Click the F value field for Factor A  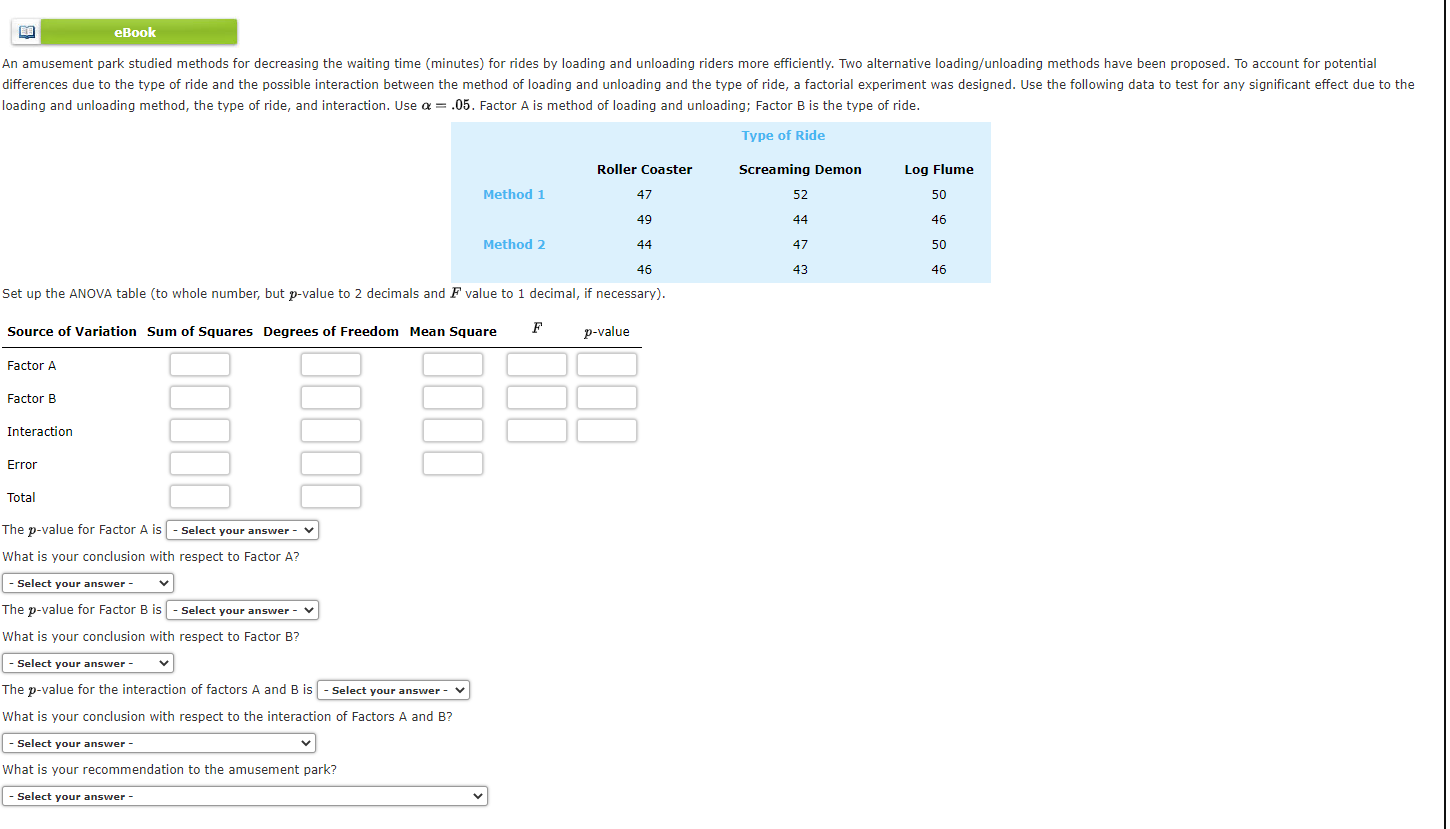pos(536,364)
